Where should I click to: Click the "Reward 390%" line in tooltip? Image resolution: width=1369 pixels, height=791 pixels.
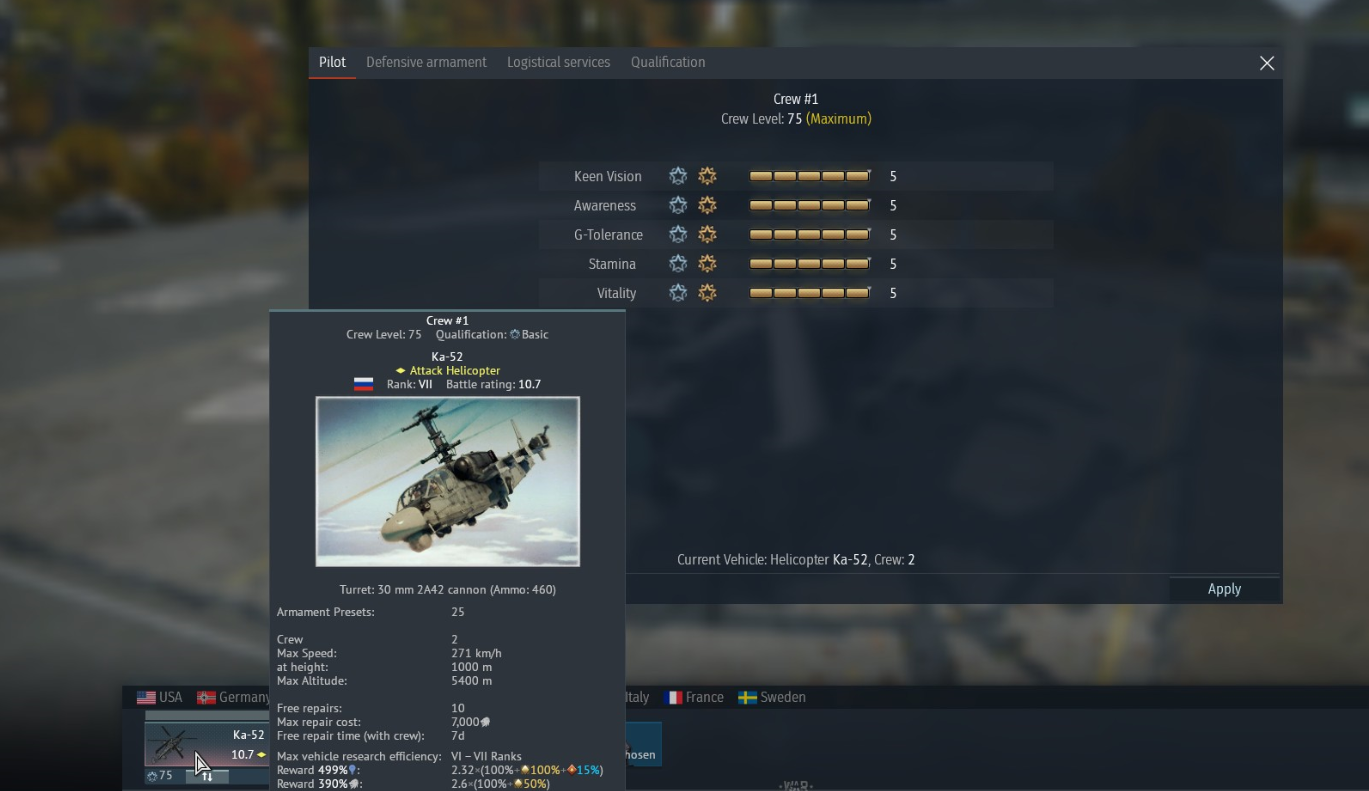[413, 784]
